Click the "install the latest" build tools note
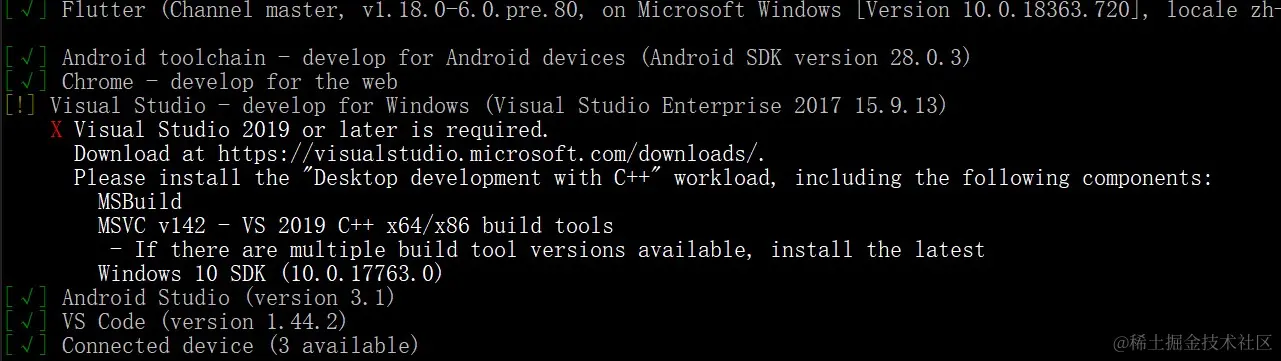This screenshot has width=1281, height=361. click(x=878, y=250)
